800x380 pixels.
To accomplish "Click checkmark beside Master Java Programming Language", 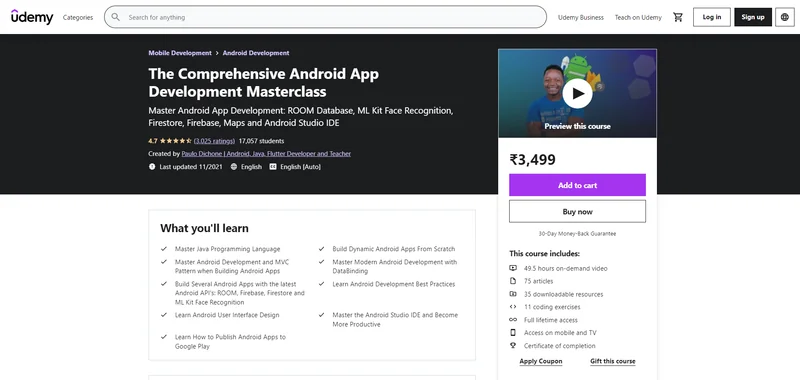I will point(164,249).
